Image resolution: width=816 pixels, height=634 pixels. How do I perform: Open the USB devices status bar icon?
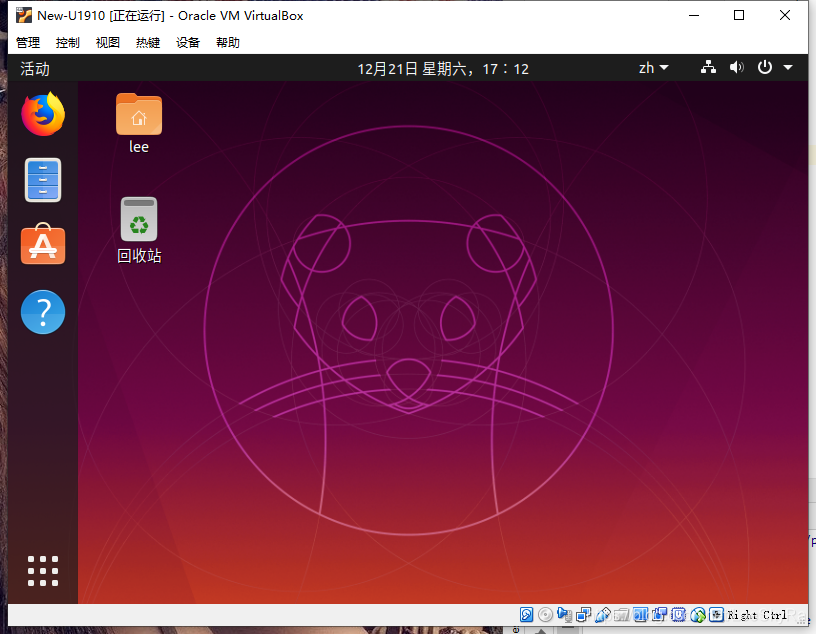pos(603,613)
